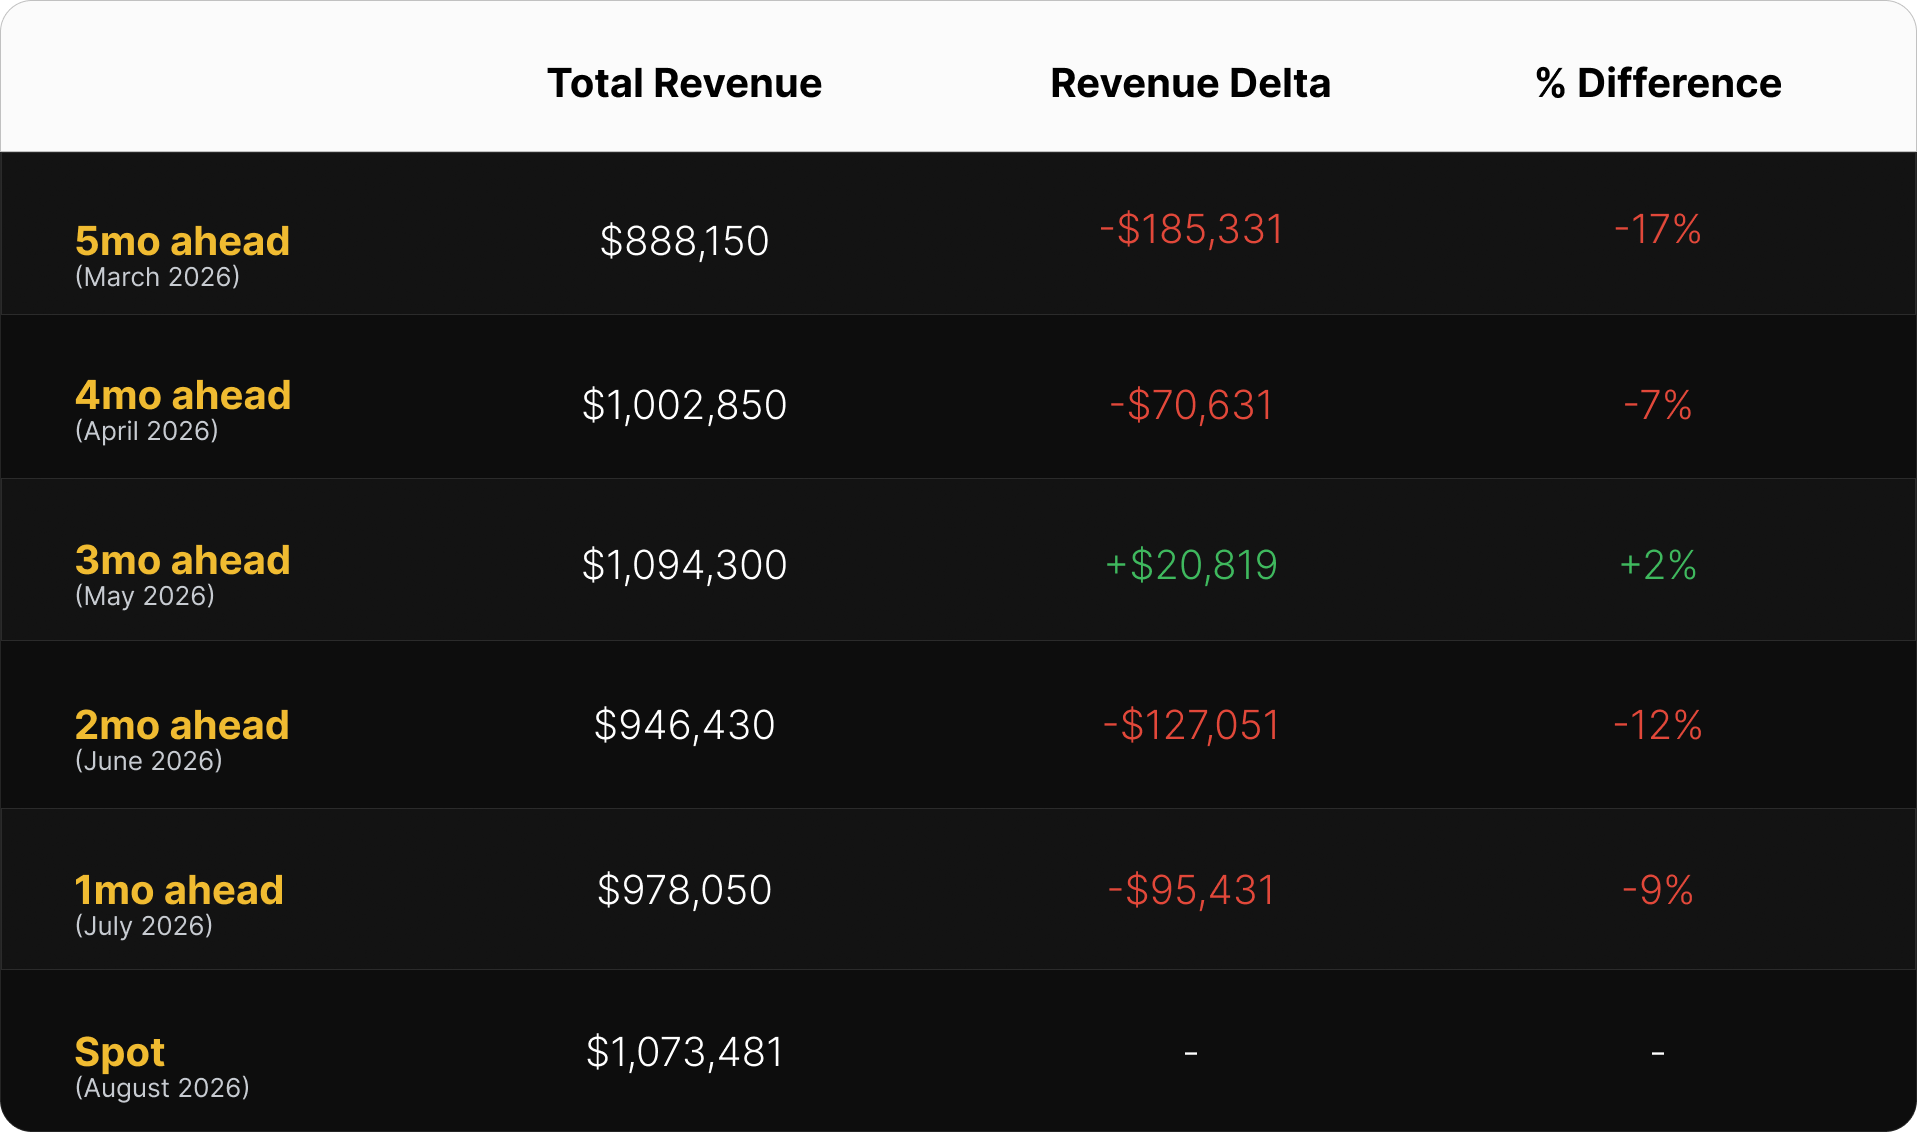
Task: Select the 5mo ahead row label
Action: (182, 241)
